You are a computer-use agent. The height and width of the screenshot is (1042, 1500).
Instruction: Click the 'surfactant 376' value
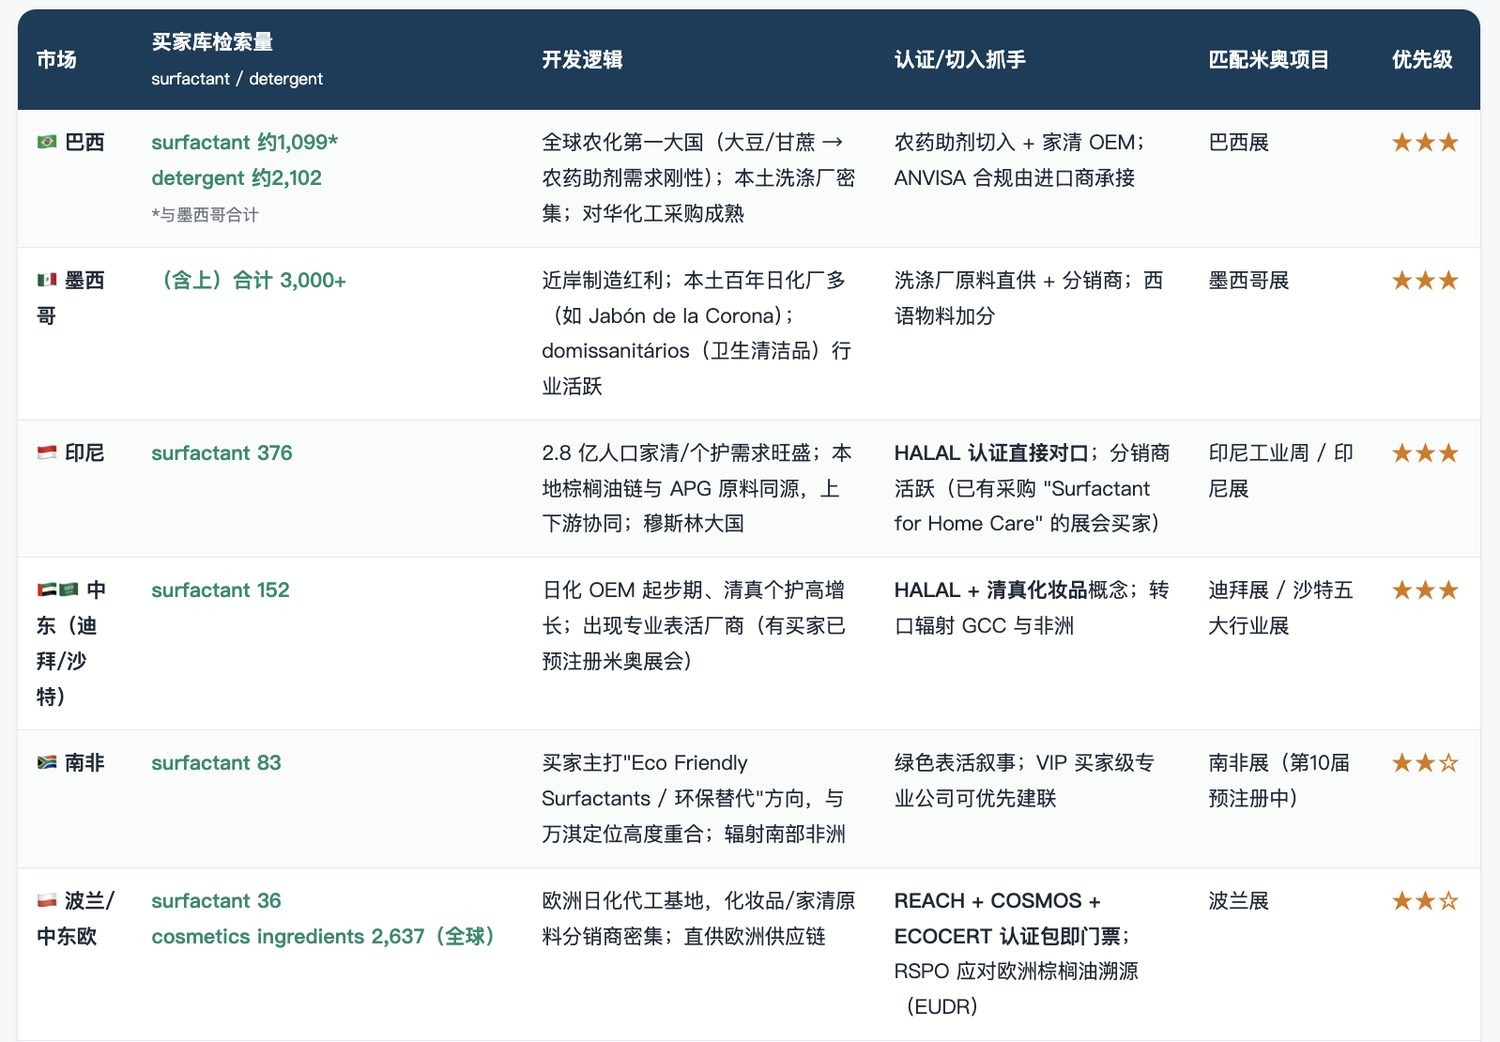pos(222,453)
